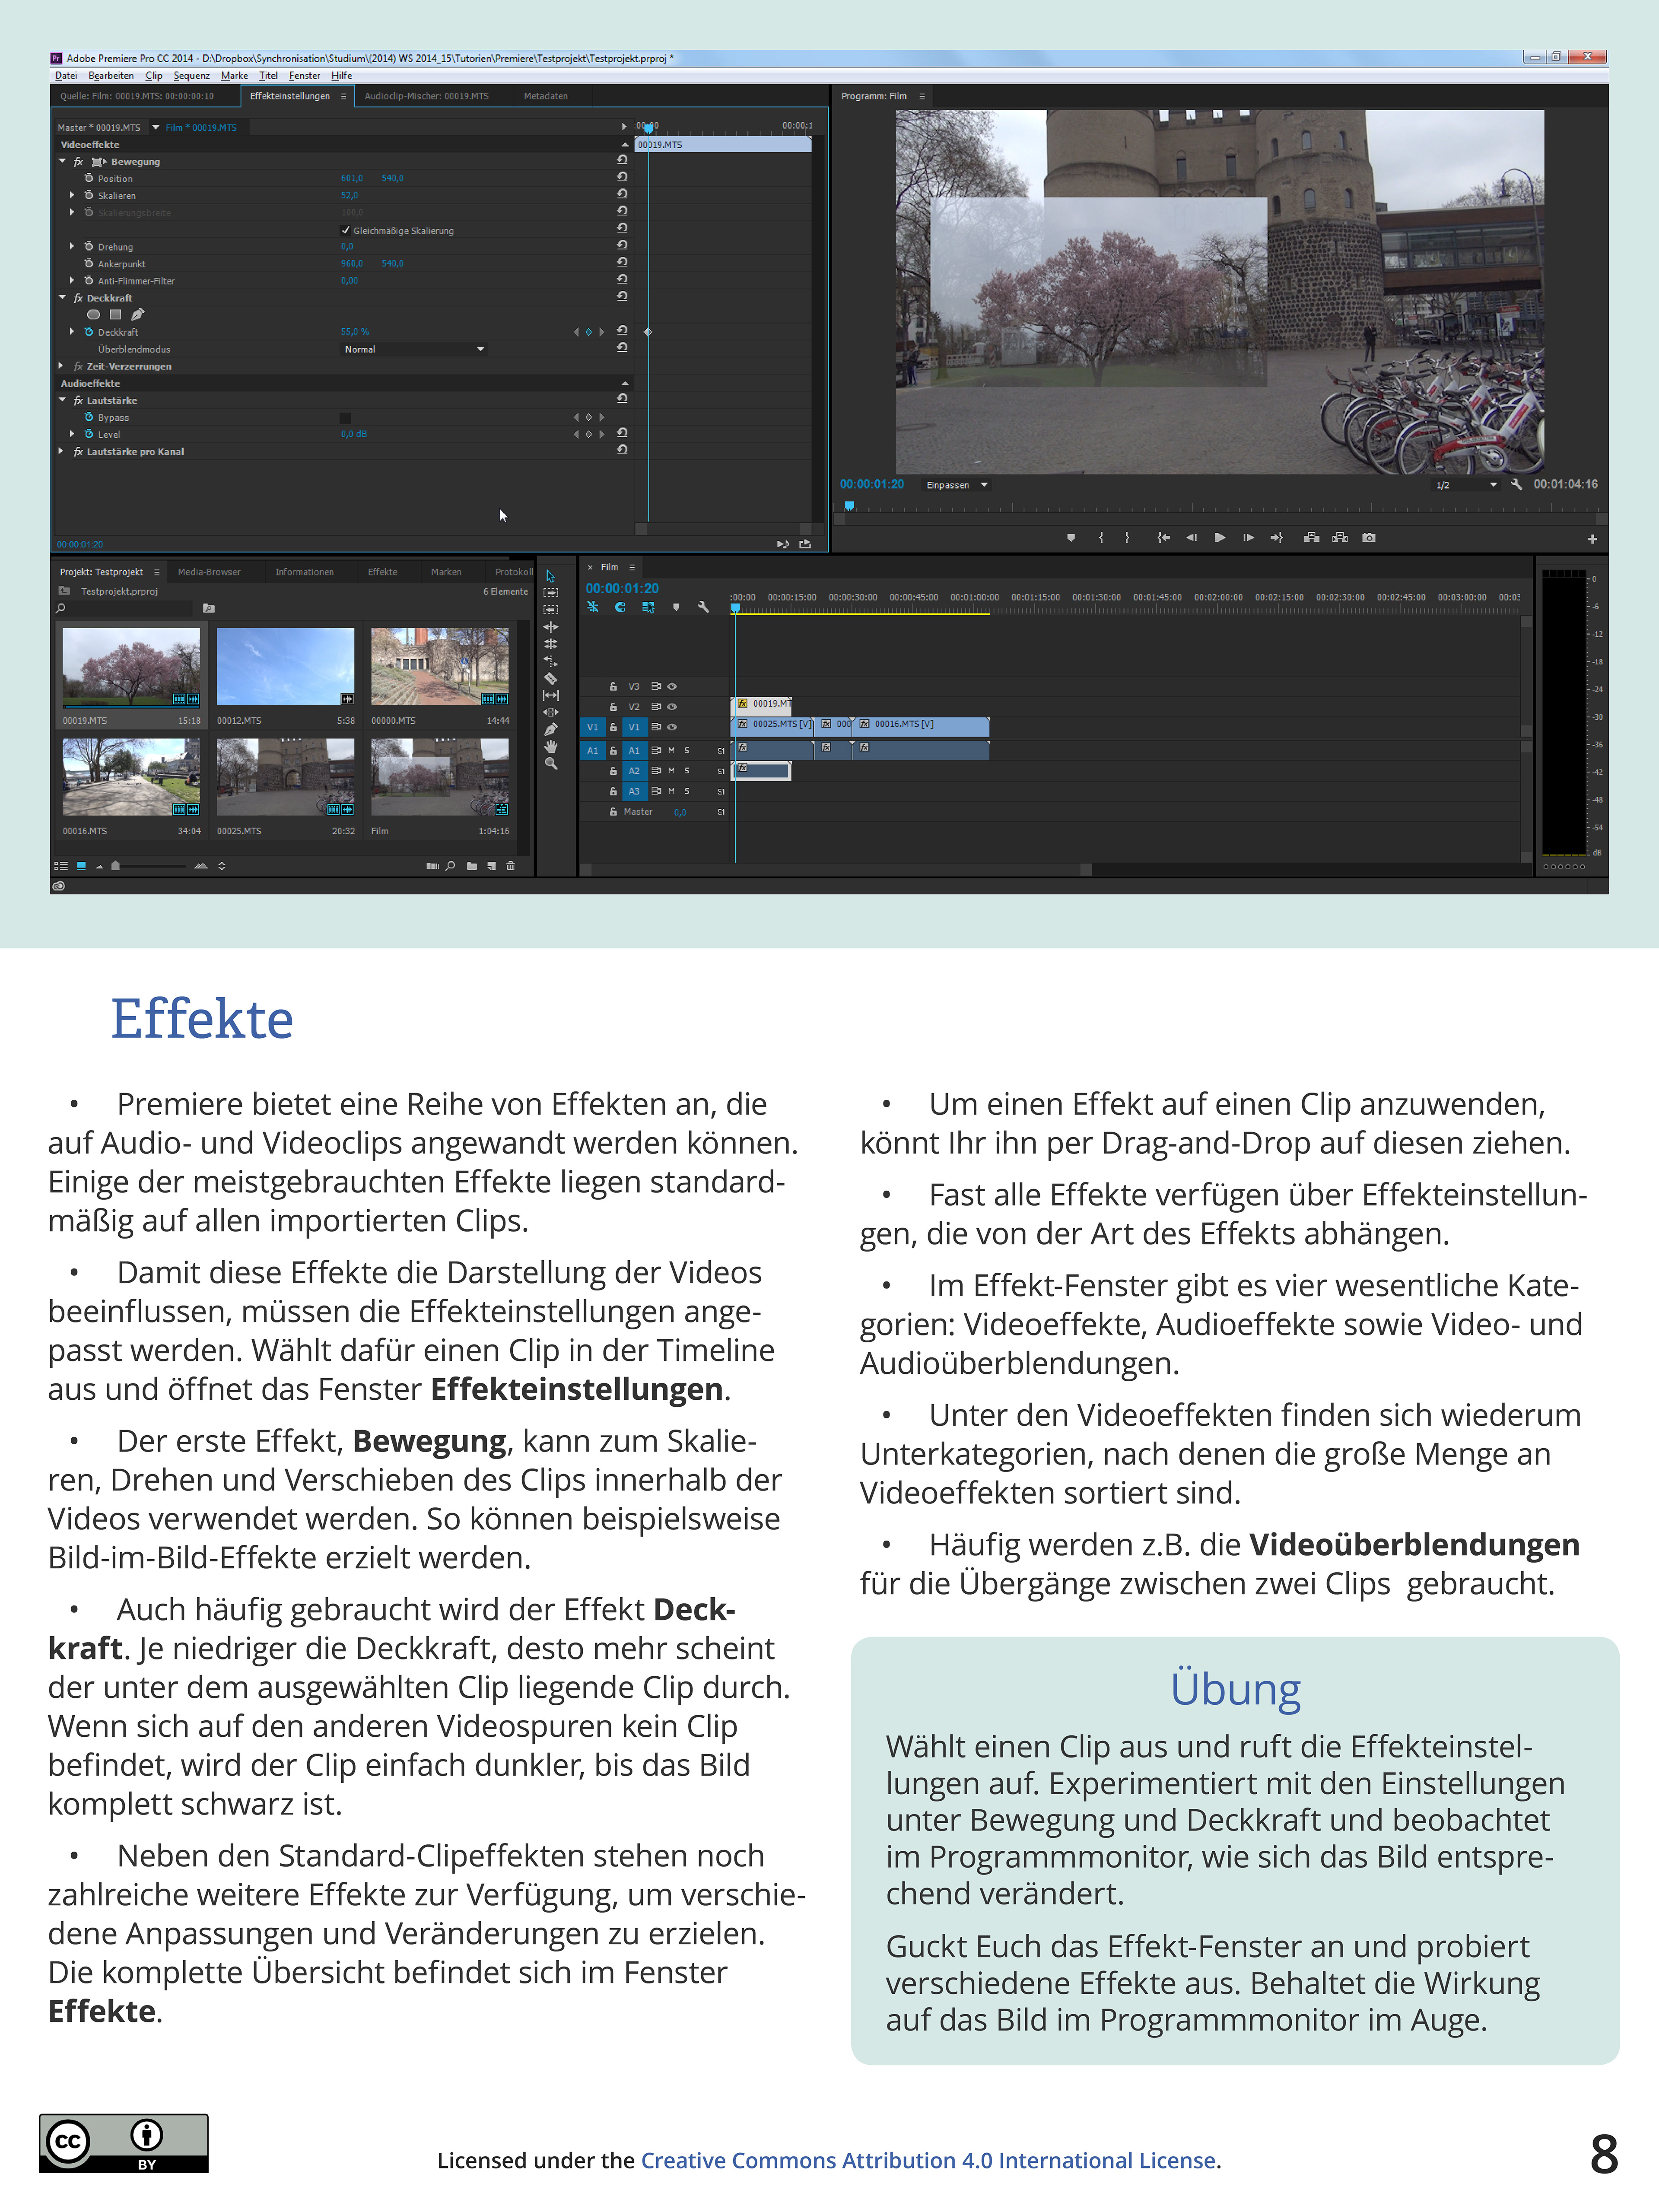1659x2212 pixels.
Task: Expand the Drehung property
Action: pos(72,246)
